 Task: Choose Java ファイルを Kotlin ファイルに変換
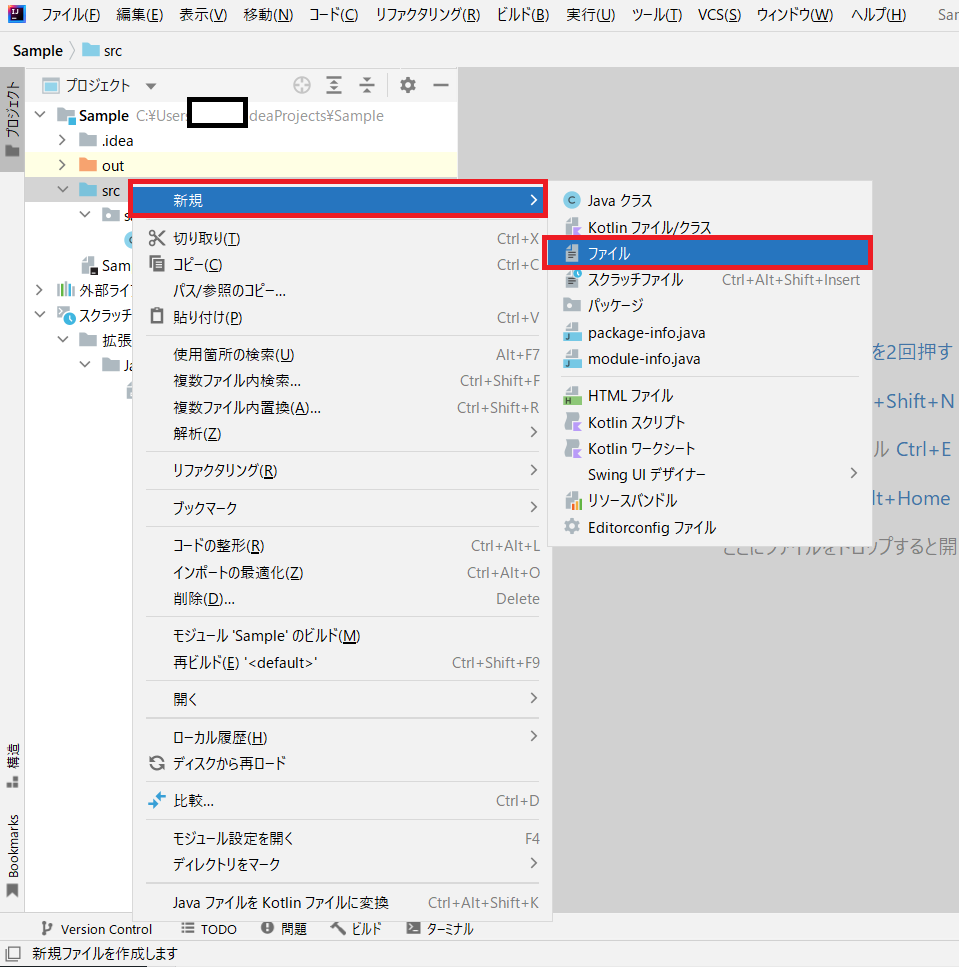pos(342,902)
